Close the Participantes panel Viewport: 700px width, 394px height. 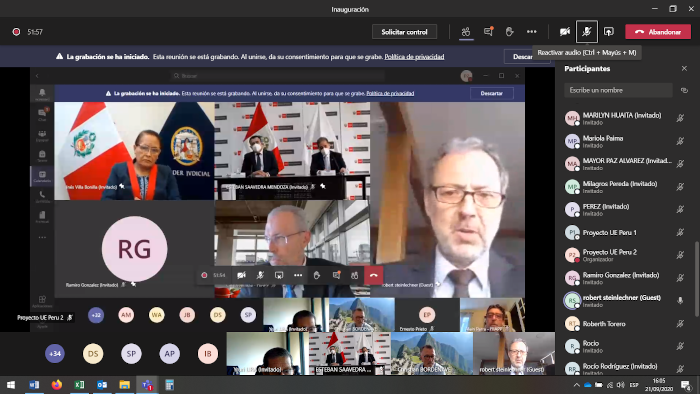pos(684,68)
